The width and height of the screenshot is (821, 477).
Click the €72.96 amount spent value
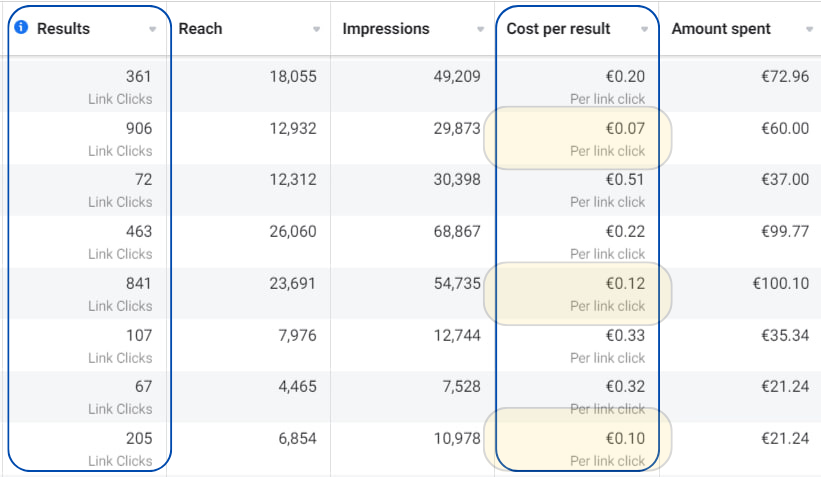[784, 76]
